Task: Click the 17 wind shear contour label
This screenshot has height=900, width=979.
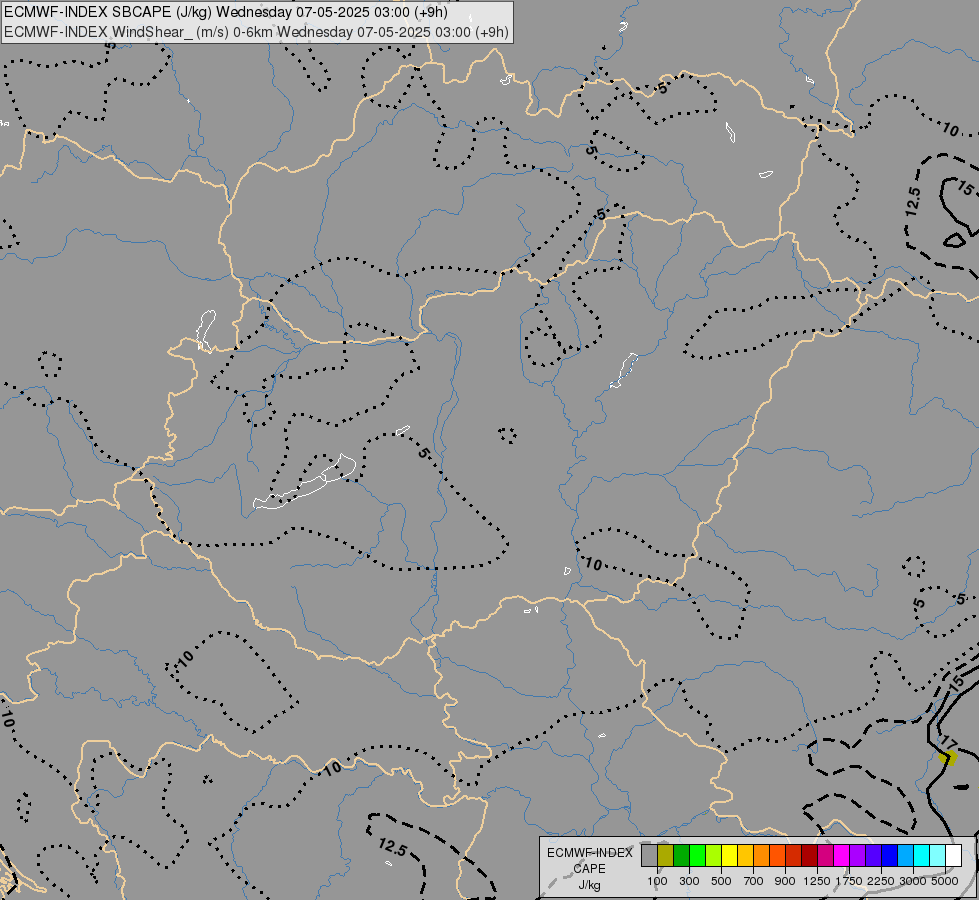Action: click(948, 743)
